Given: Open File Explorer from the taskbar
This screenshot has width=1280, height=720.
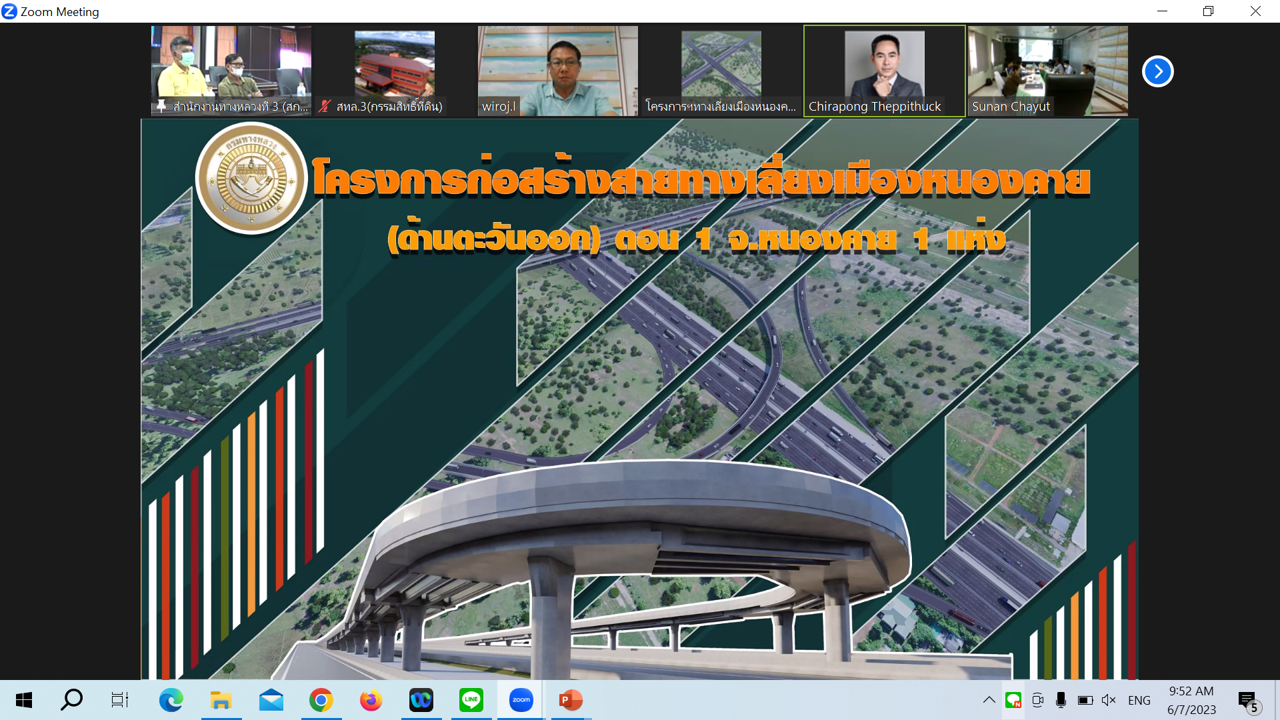Looking at the screenshot, I should point(221,700).
